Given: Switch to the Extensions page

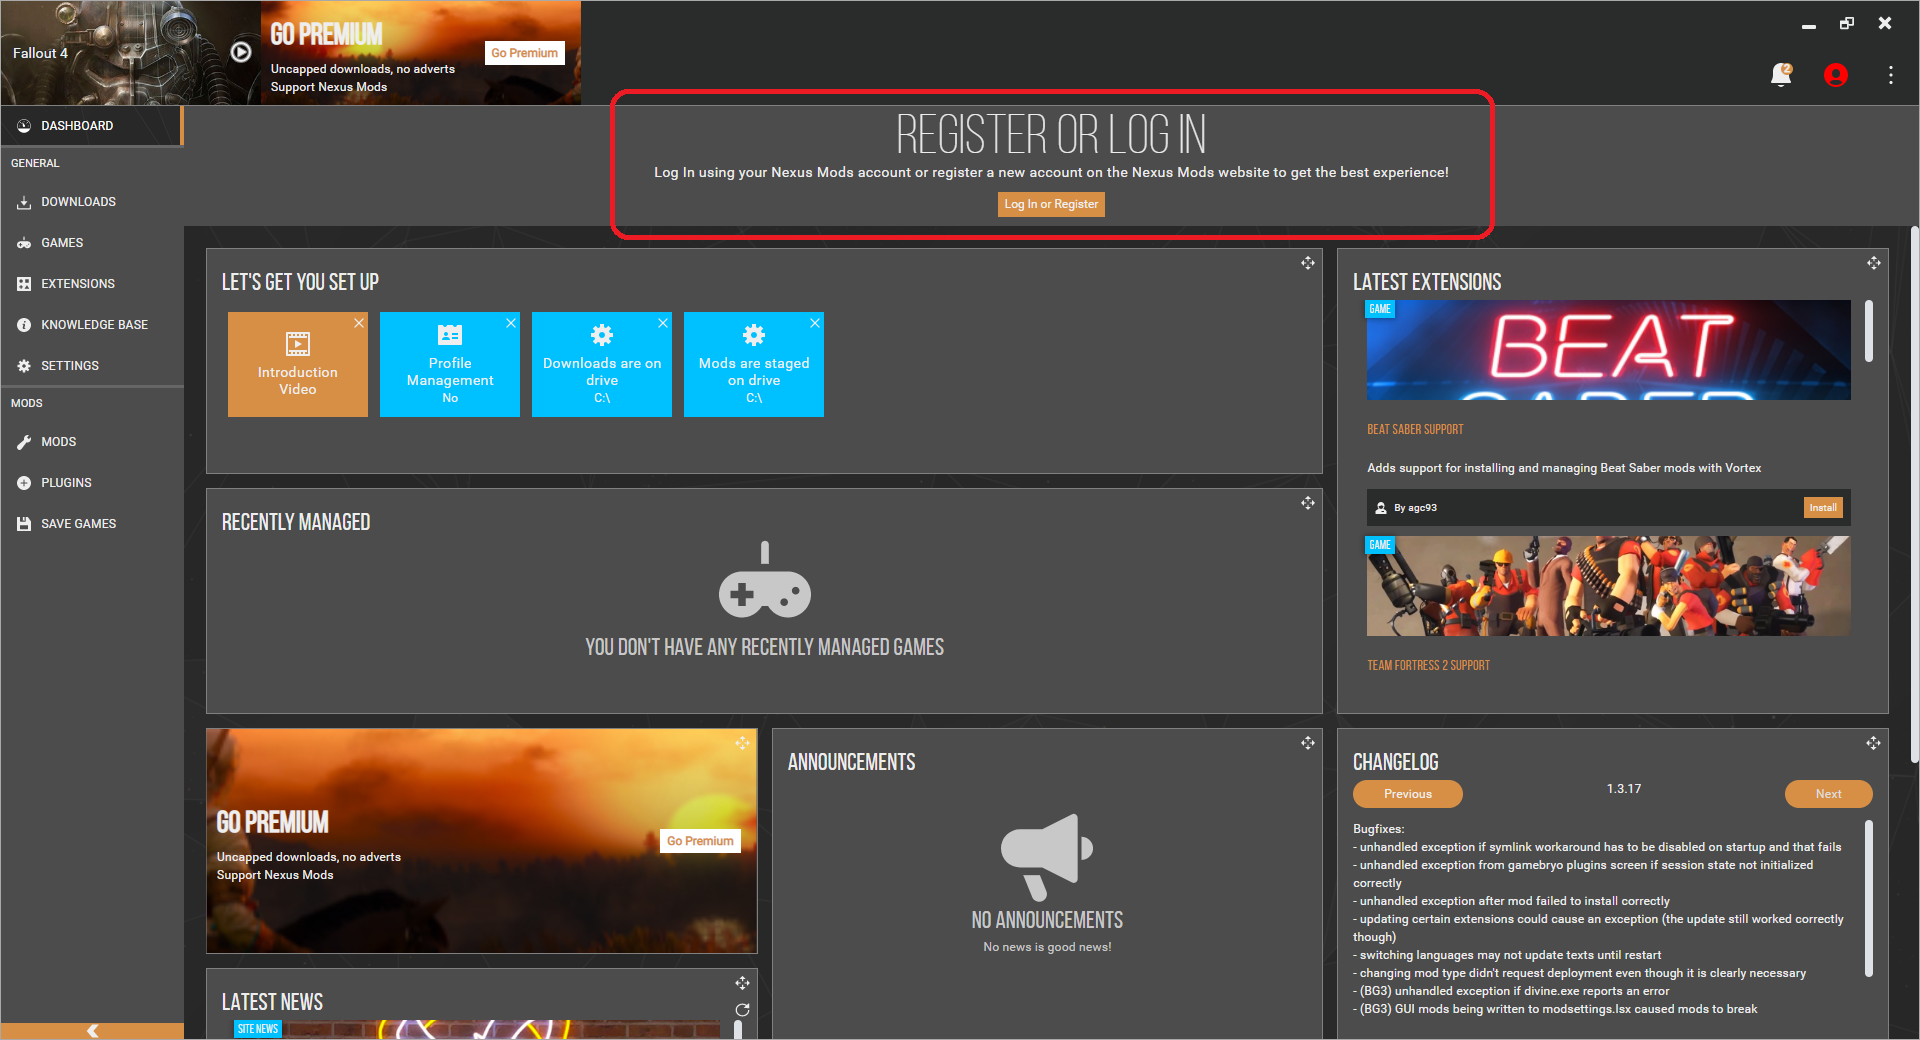Looking at the screenshot, I should click(91, 284).
